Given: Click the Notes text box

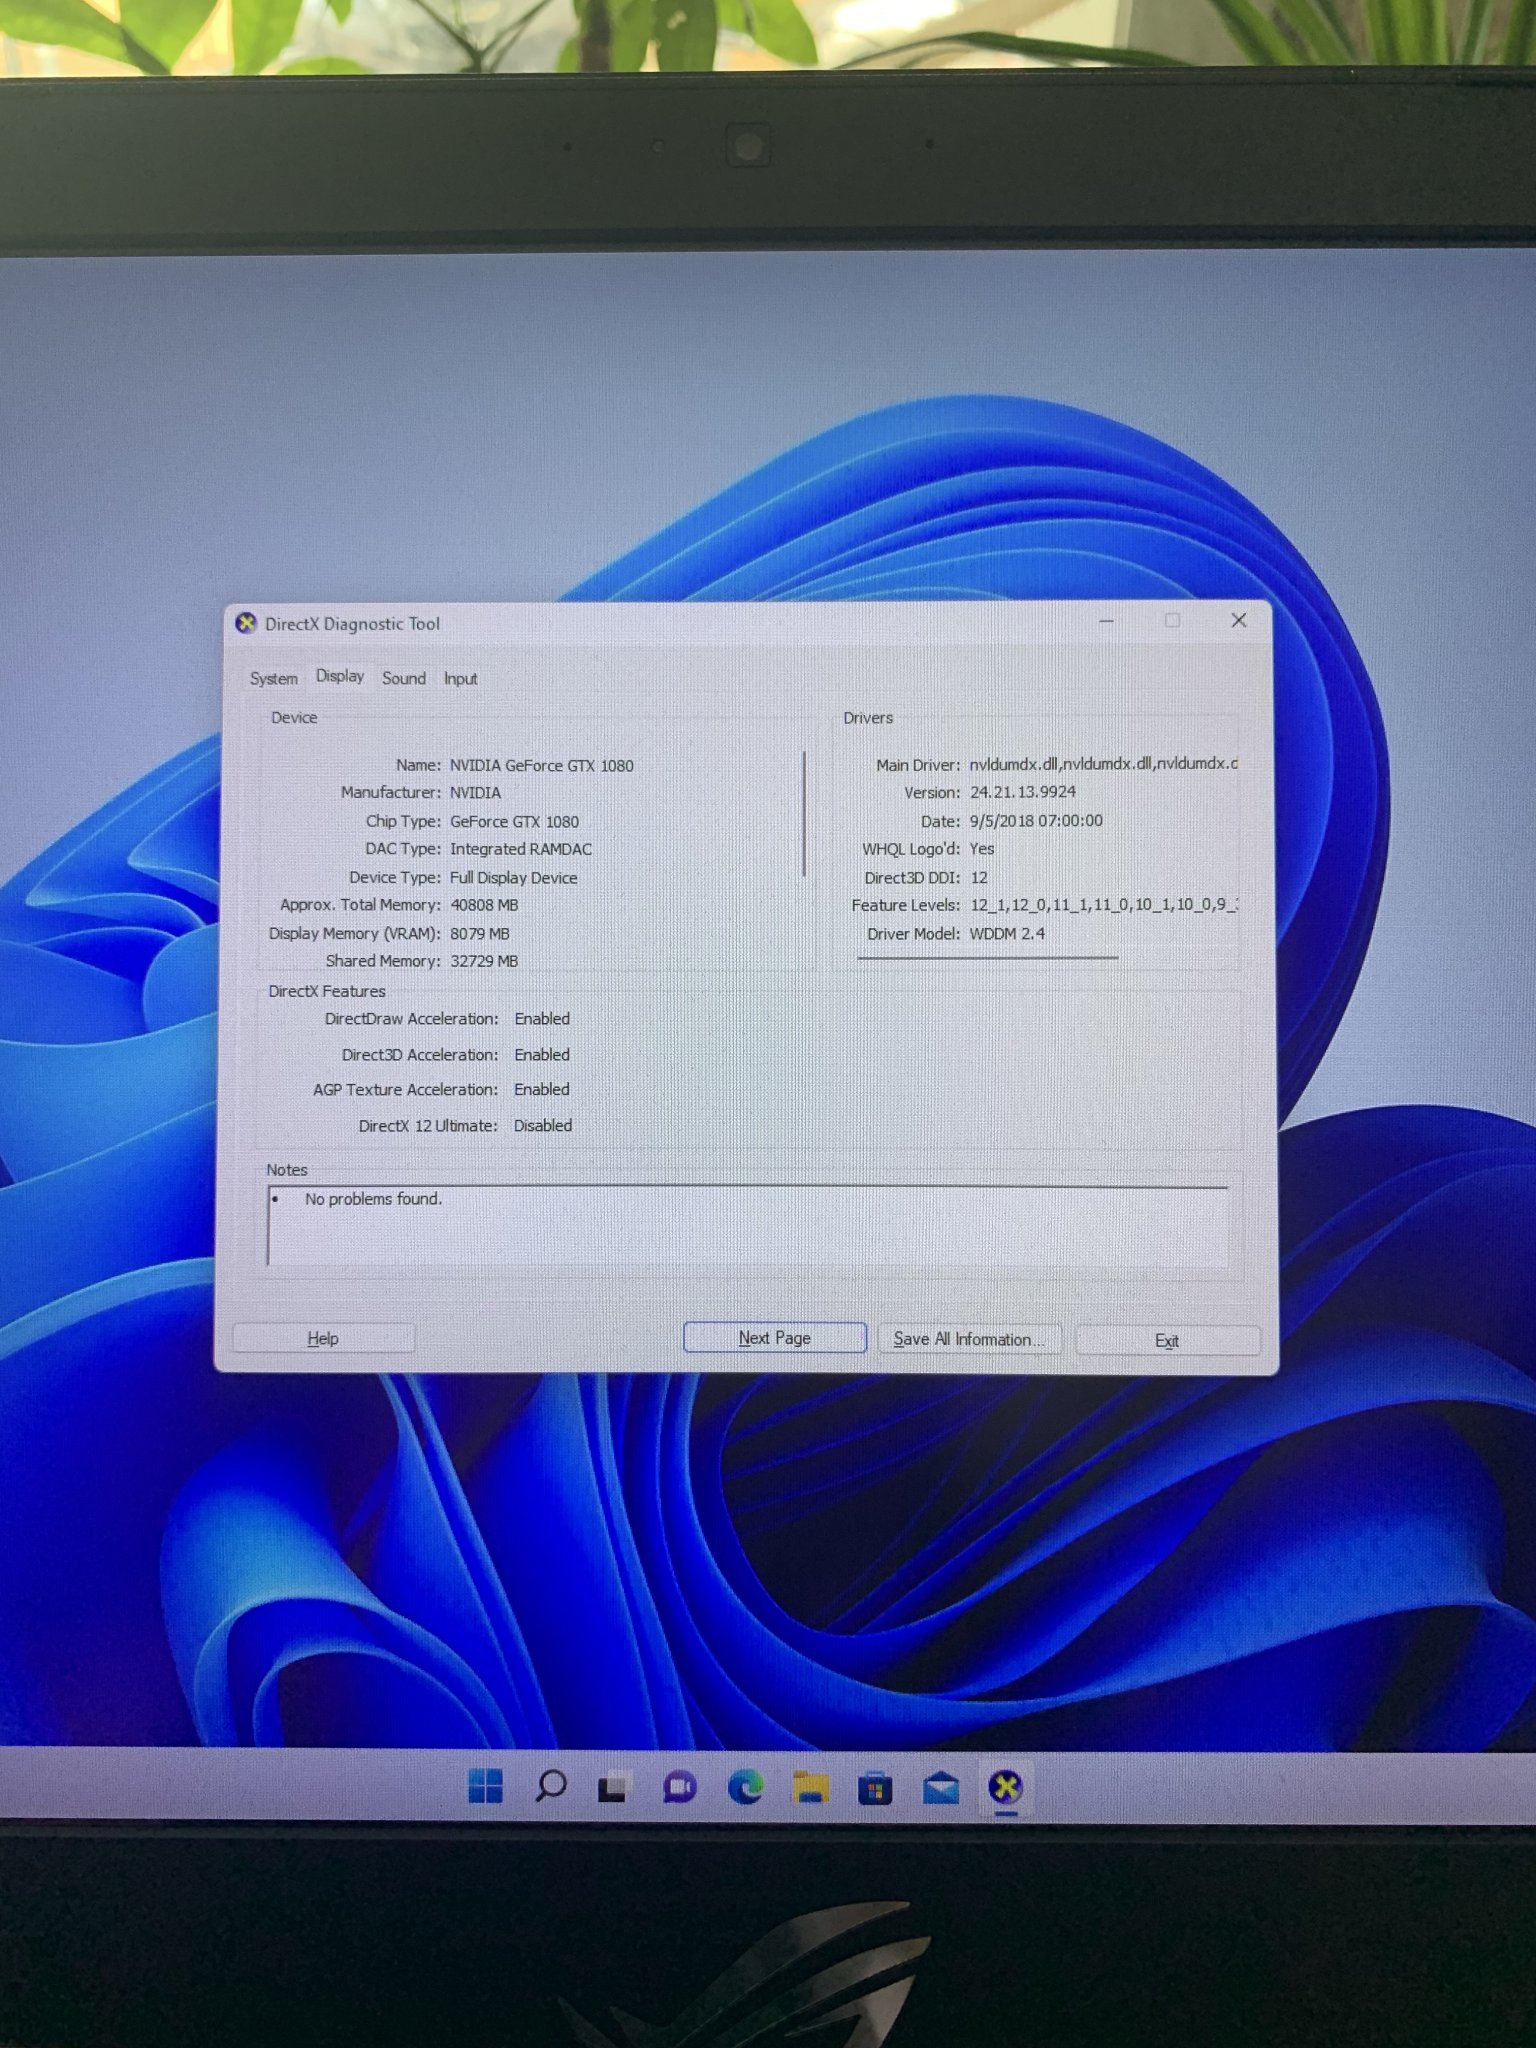Looking at the screenshot, I should [747, 1226].
